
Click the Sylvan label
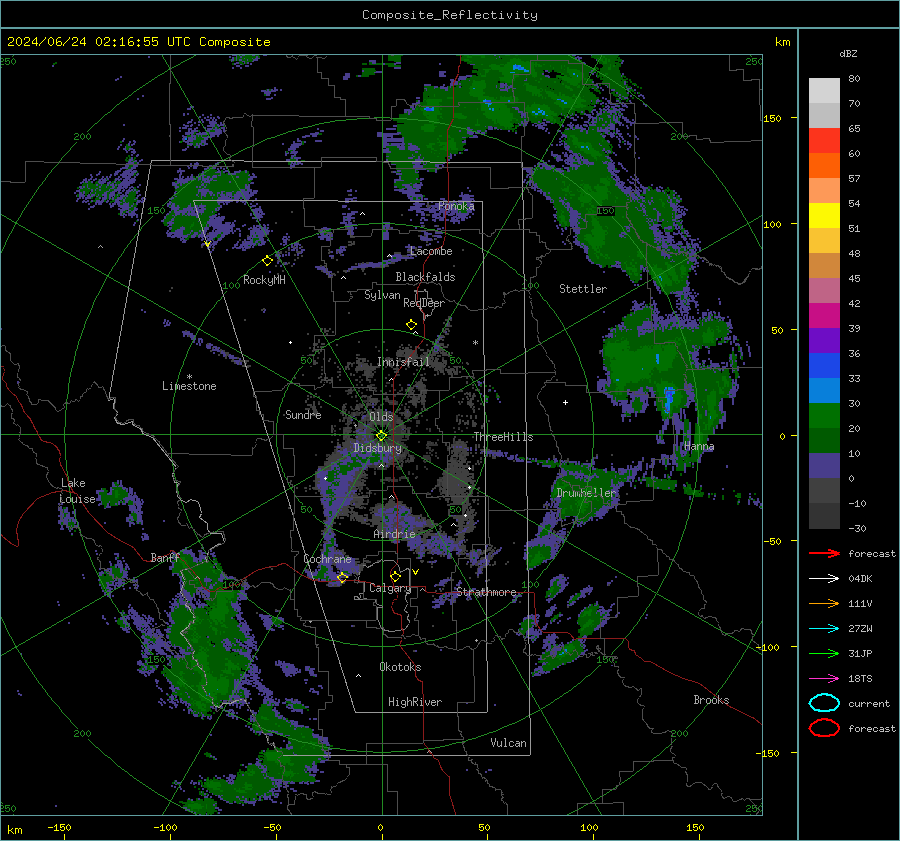382,296
